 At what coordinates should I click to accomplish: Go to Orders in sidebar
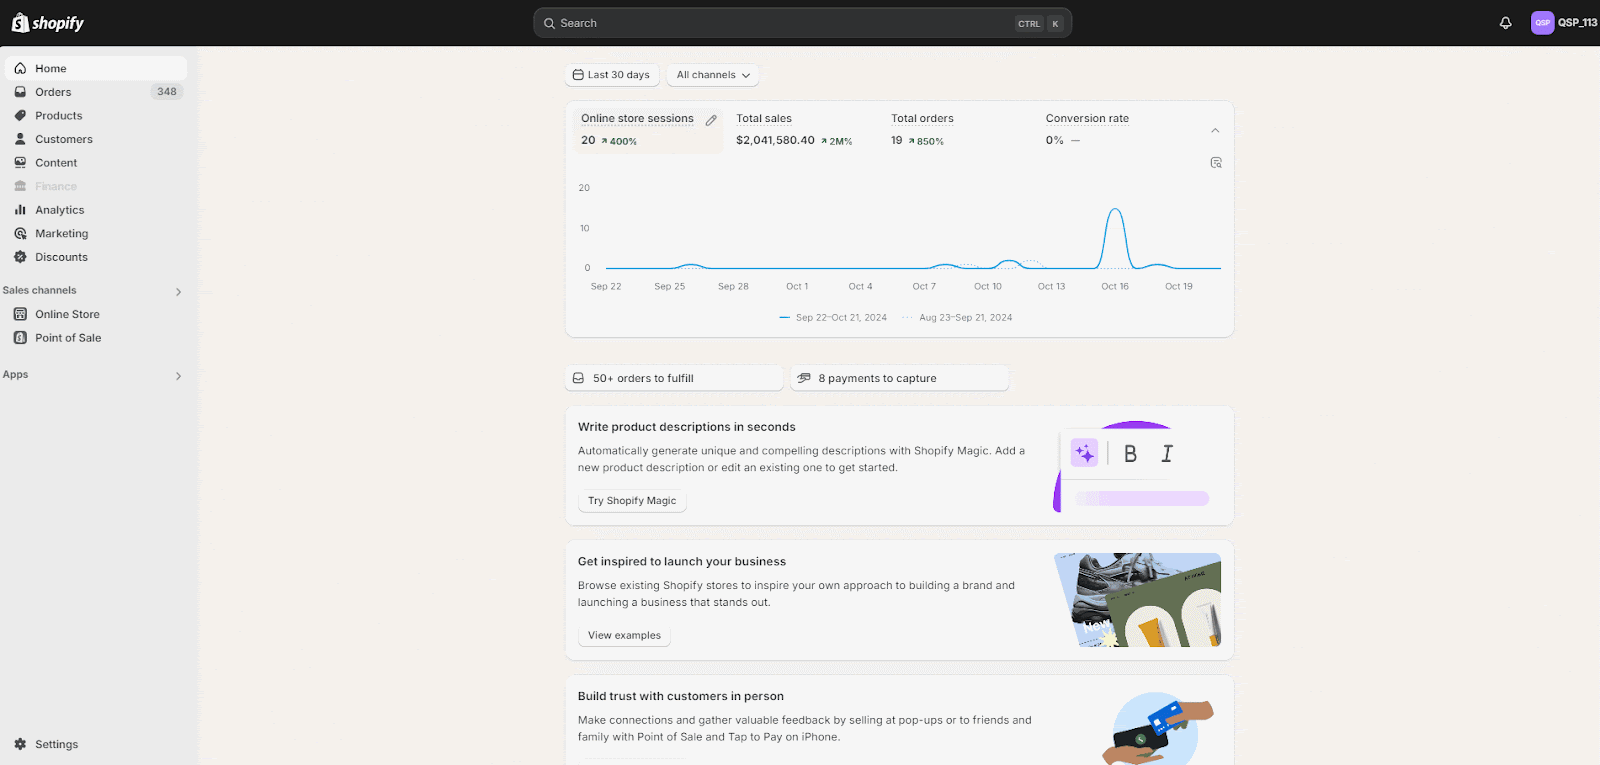coord(53,92)
